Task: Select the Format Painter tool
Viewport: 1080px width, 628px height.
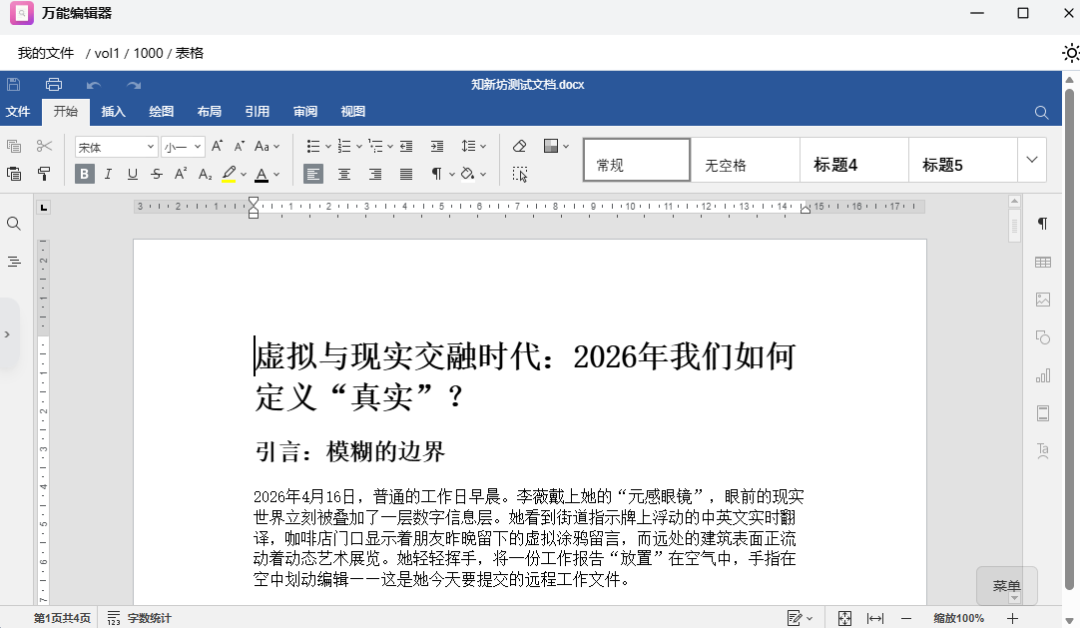Action: pyautogui.click(x=44, y=174)
